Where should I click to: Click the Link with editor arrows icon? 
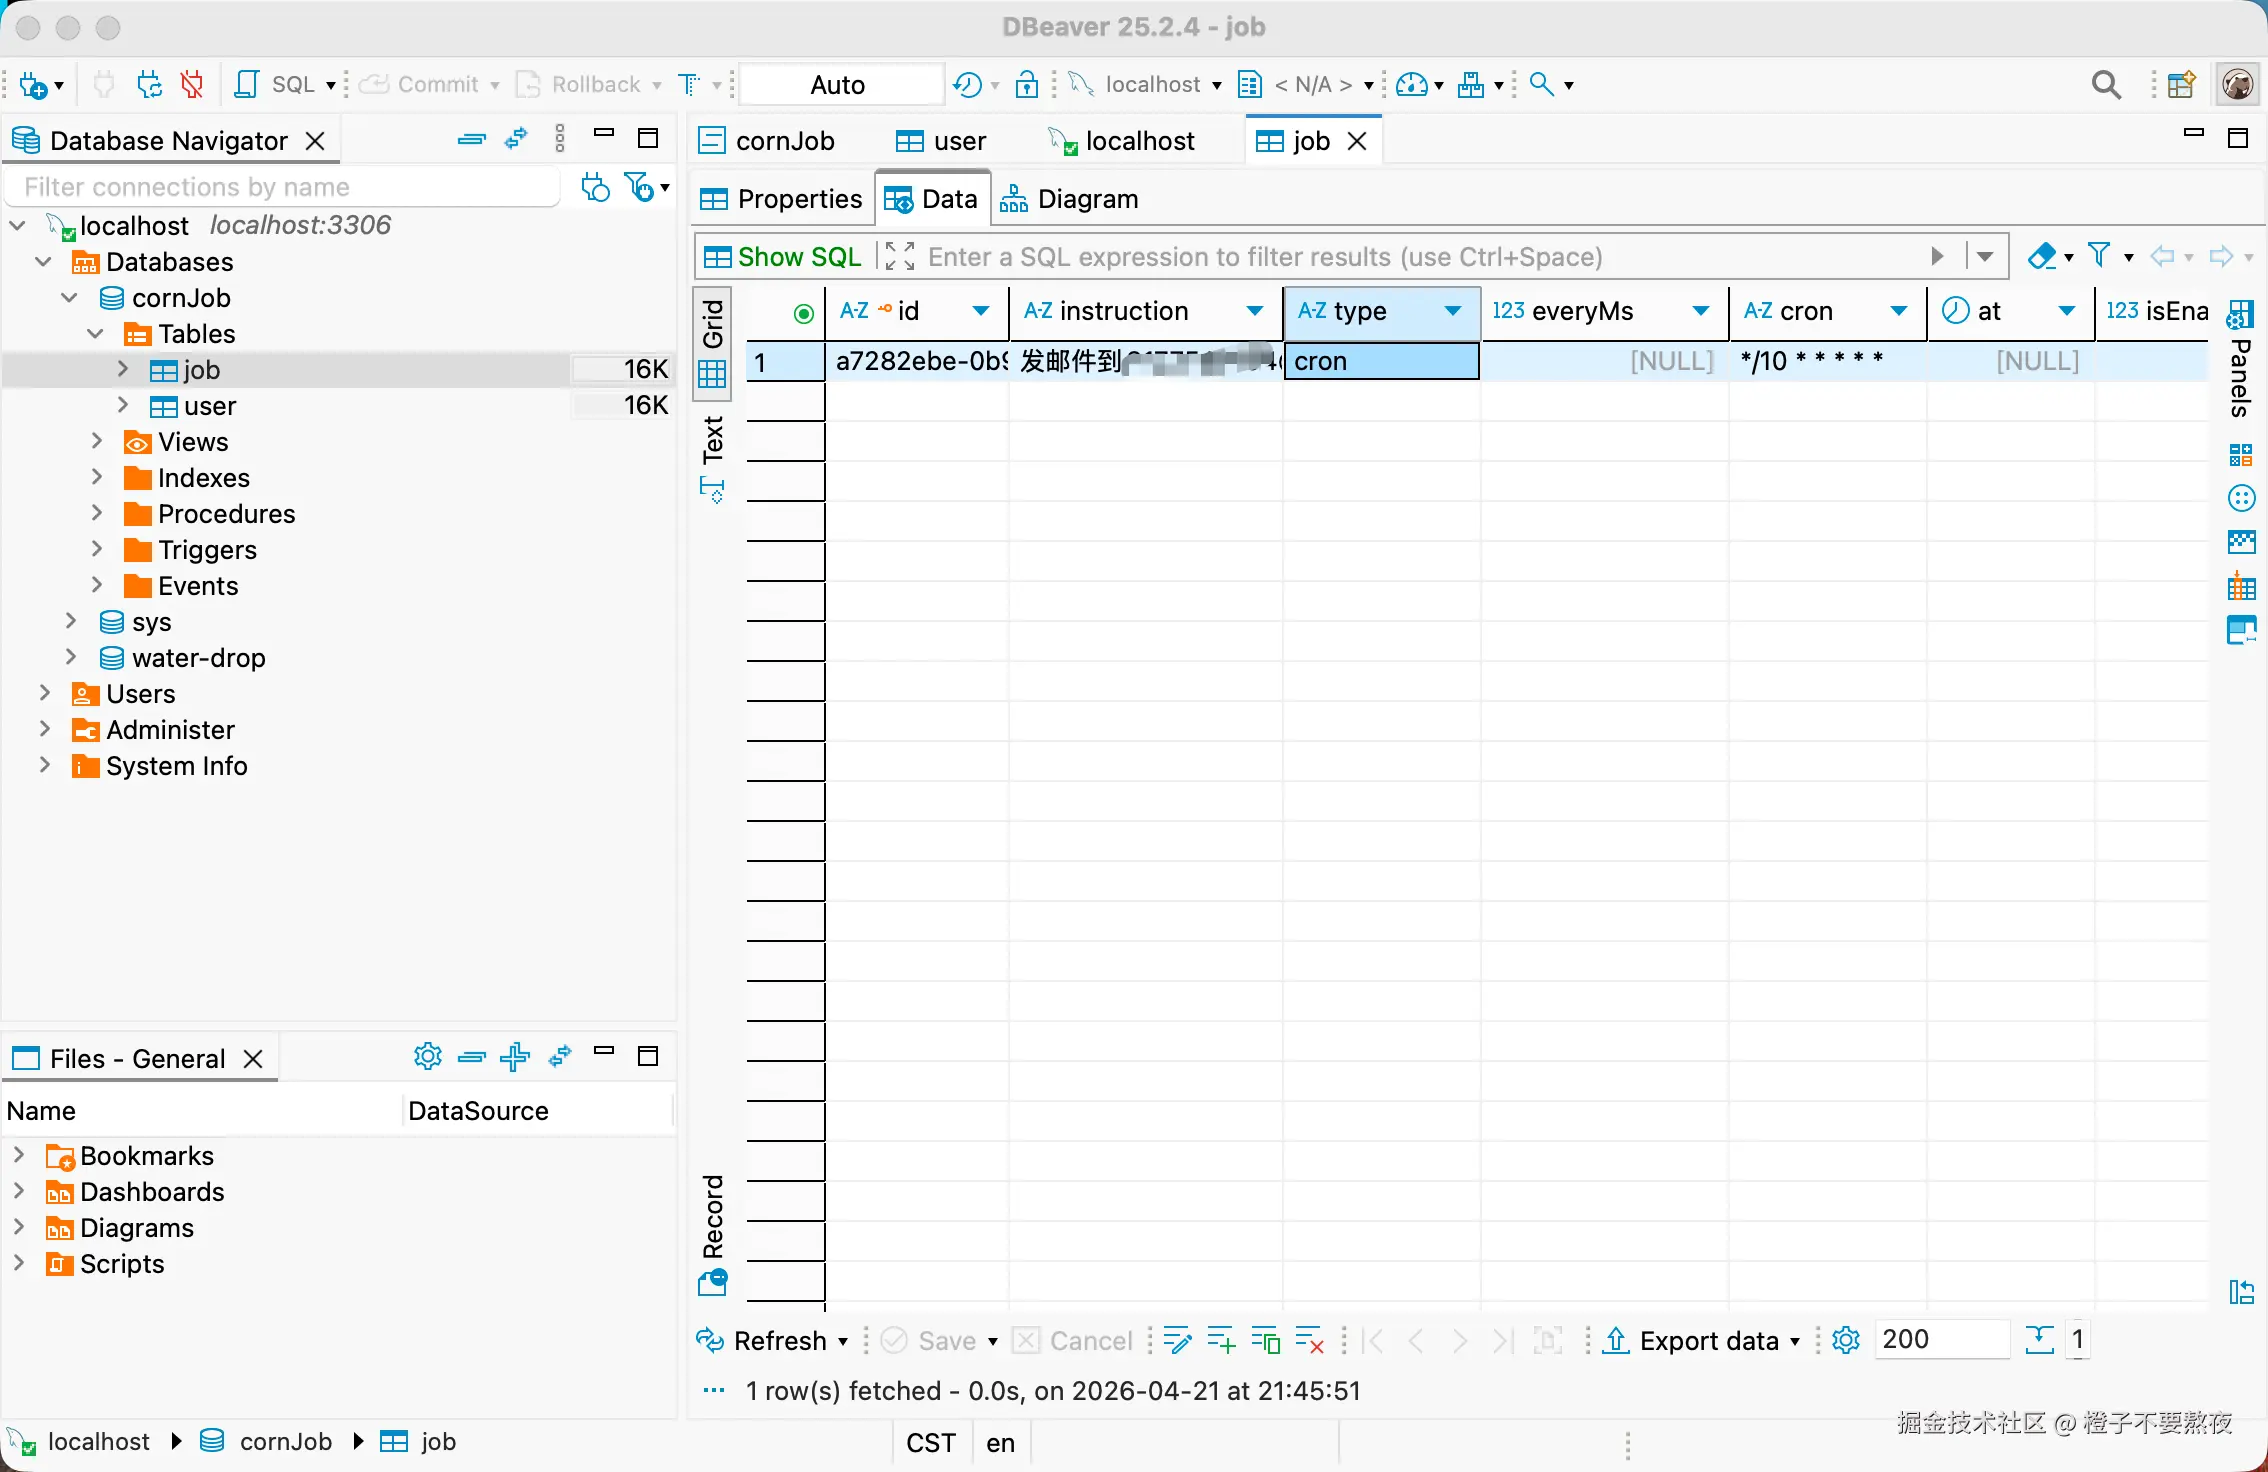[516, 140]
